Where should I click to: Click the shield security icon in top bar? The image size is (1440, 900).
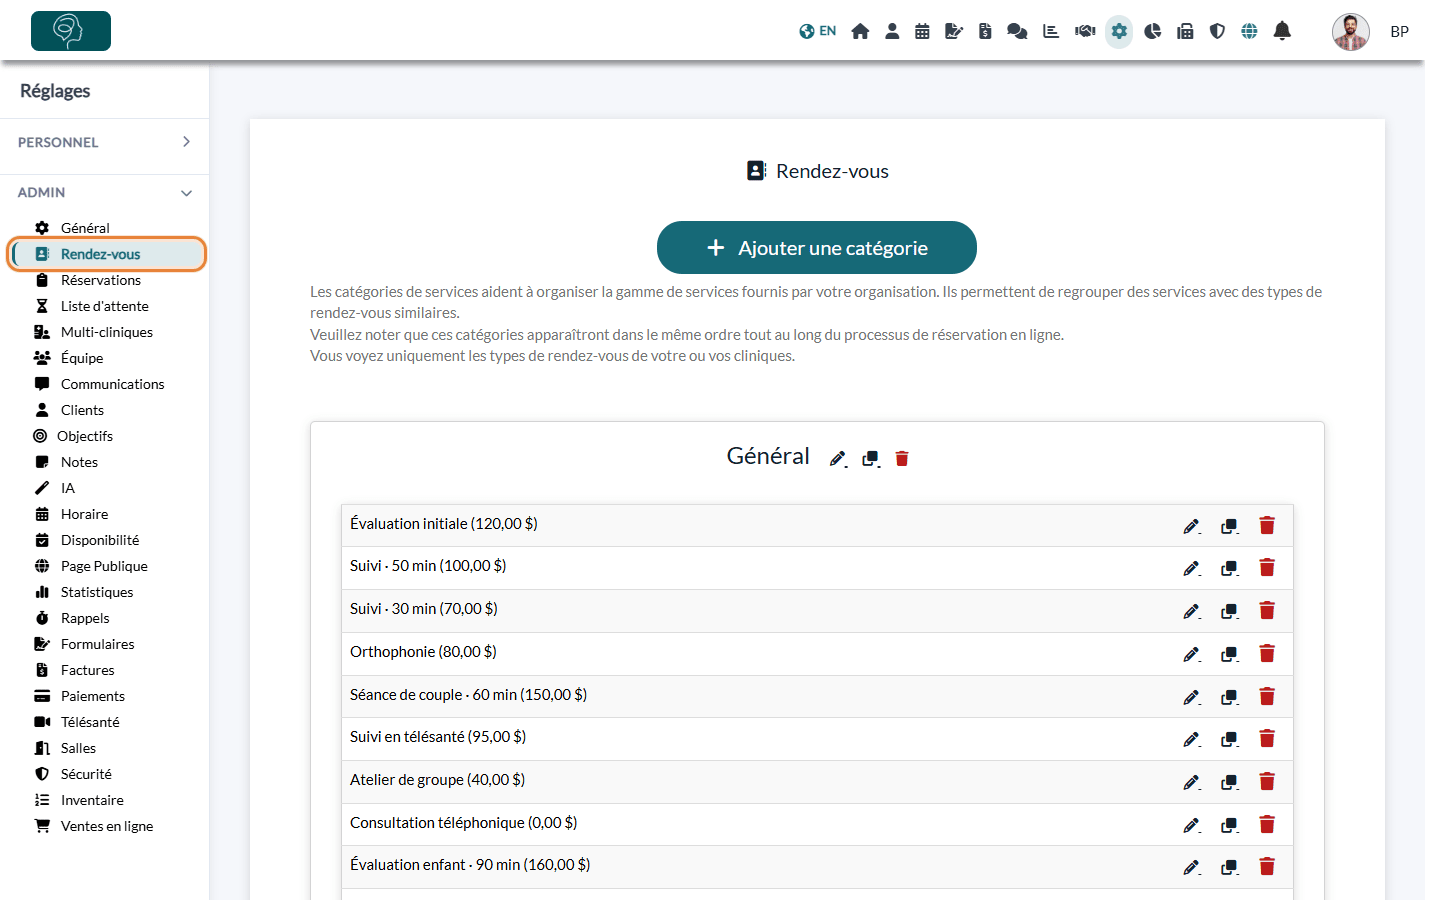click(1217, 31)
